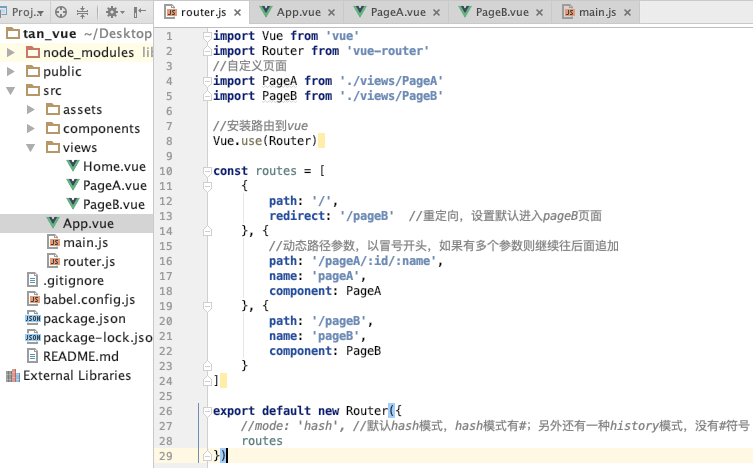Close the PageA.vue tab
This screenshot has width=753, height=468.
click(x=437, y=13)
